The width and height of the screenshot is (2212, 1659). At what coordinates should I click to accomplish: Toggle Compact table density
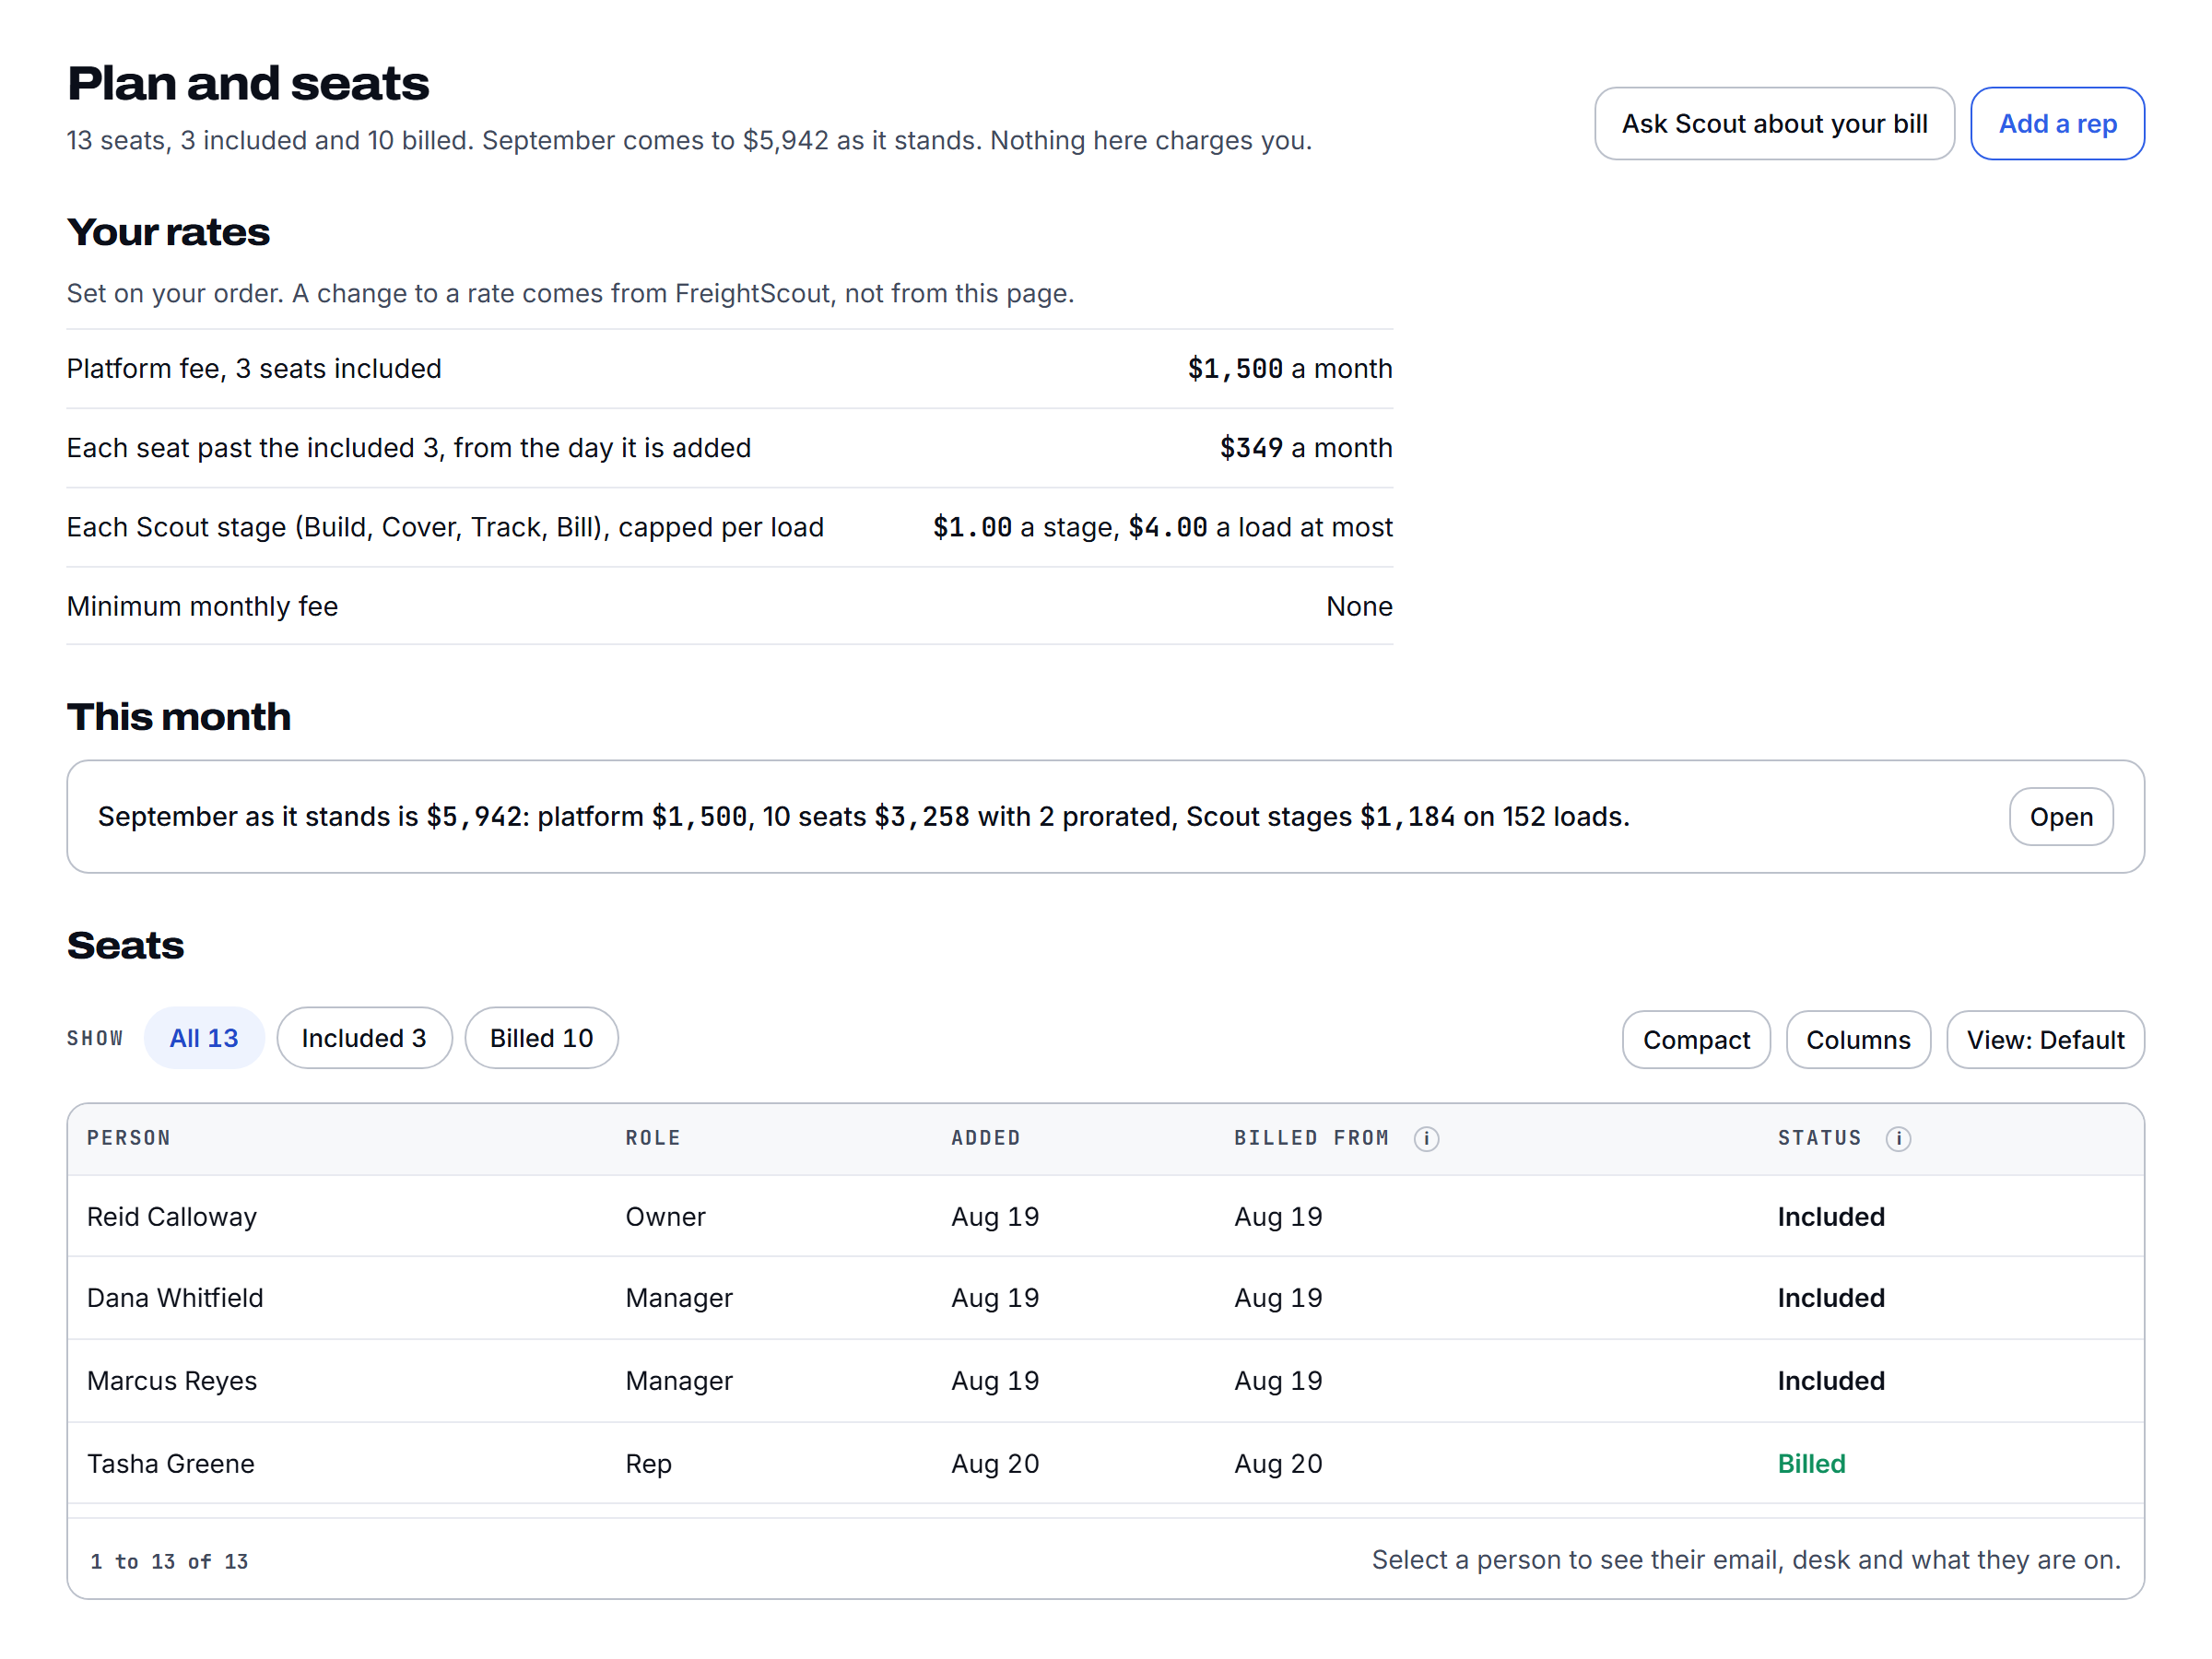pos(1696,1039)
